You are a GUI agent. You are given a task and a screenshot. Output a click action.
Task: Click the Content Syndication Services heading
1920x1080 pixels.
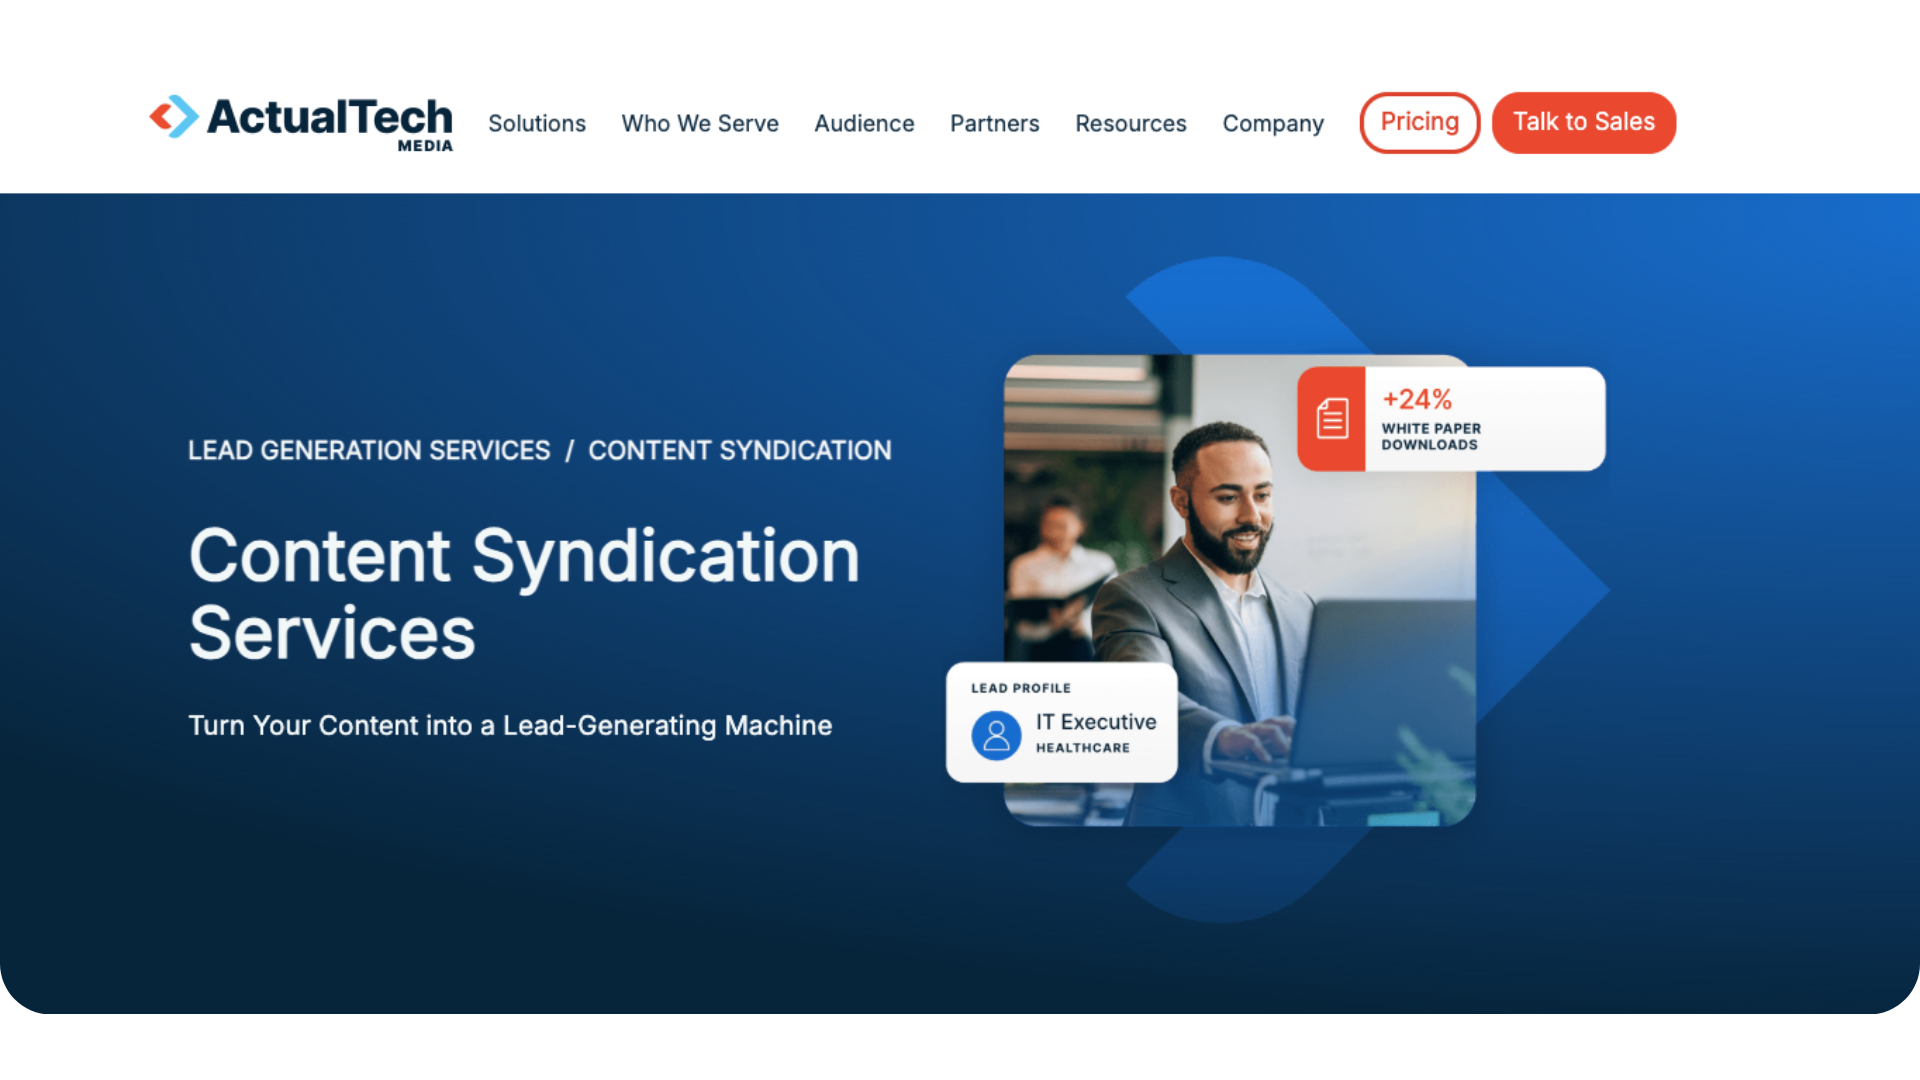point(524,594)
